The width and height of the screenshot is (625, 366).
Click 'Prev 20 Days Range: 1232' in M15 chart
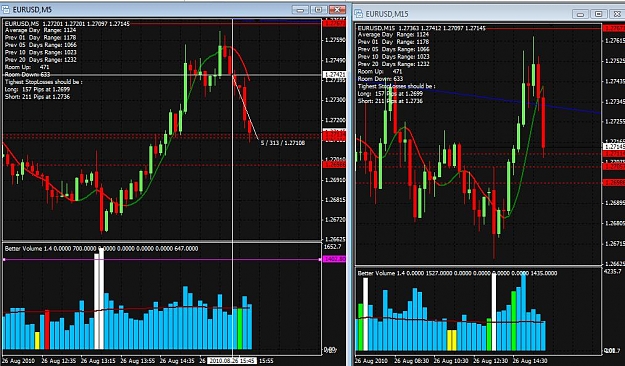[x=393, y=64]
